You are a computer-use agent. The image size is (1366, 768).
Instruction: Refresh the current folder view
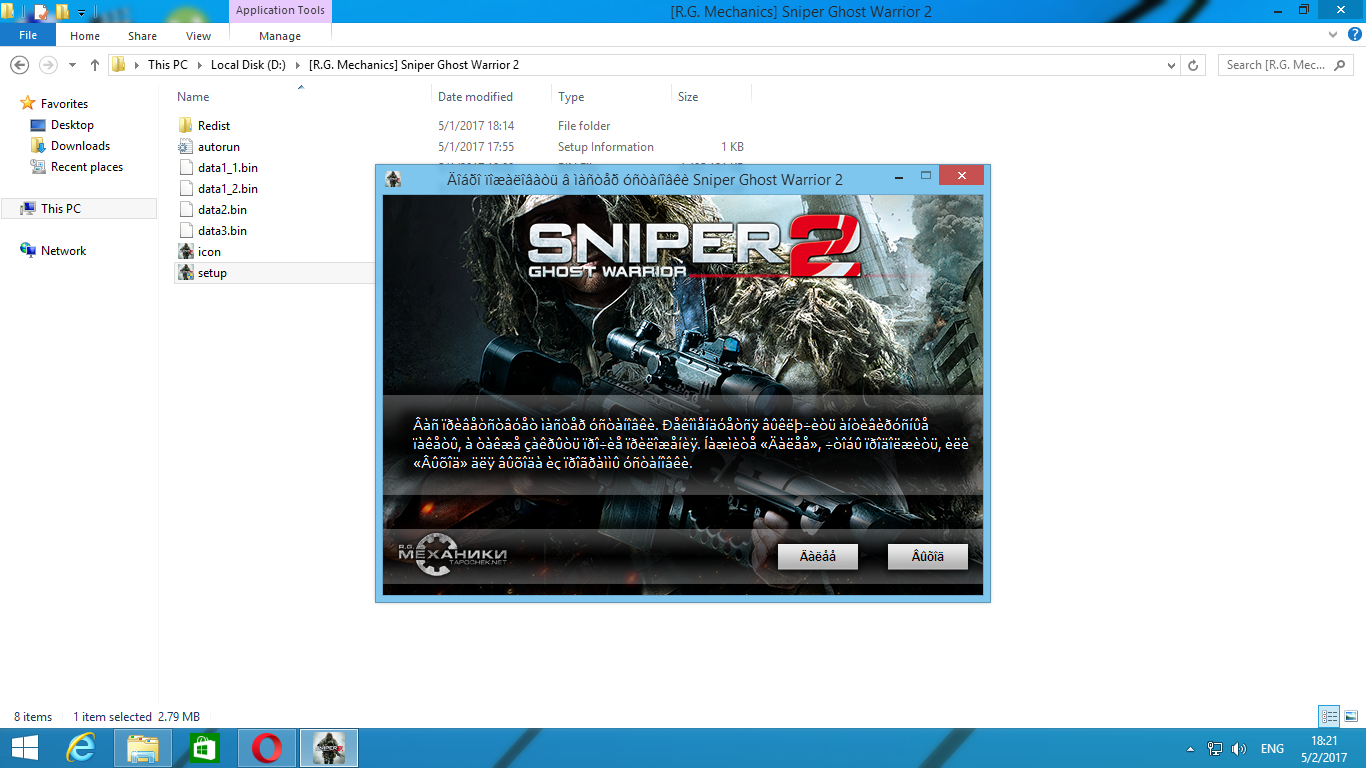[1193, 65]
